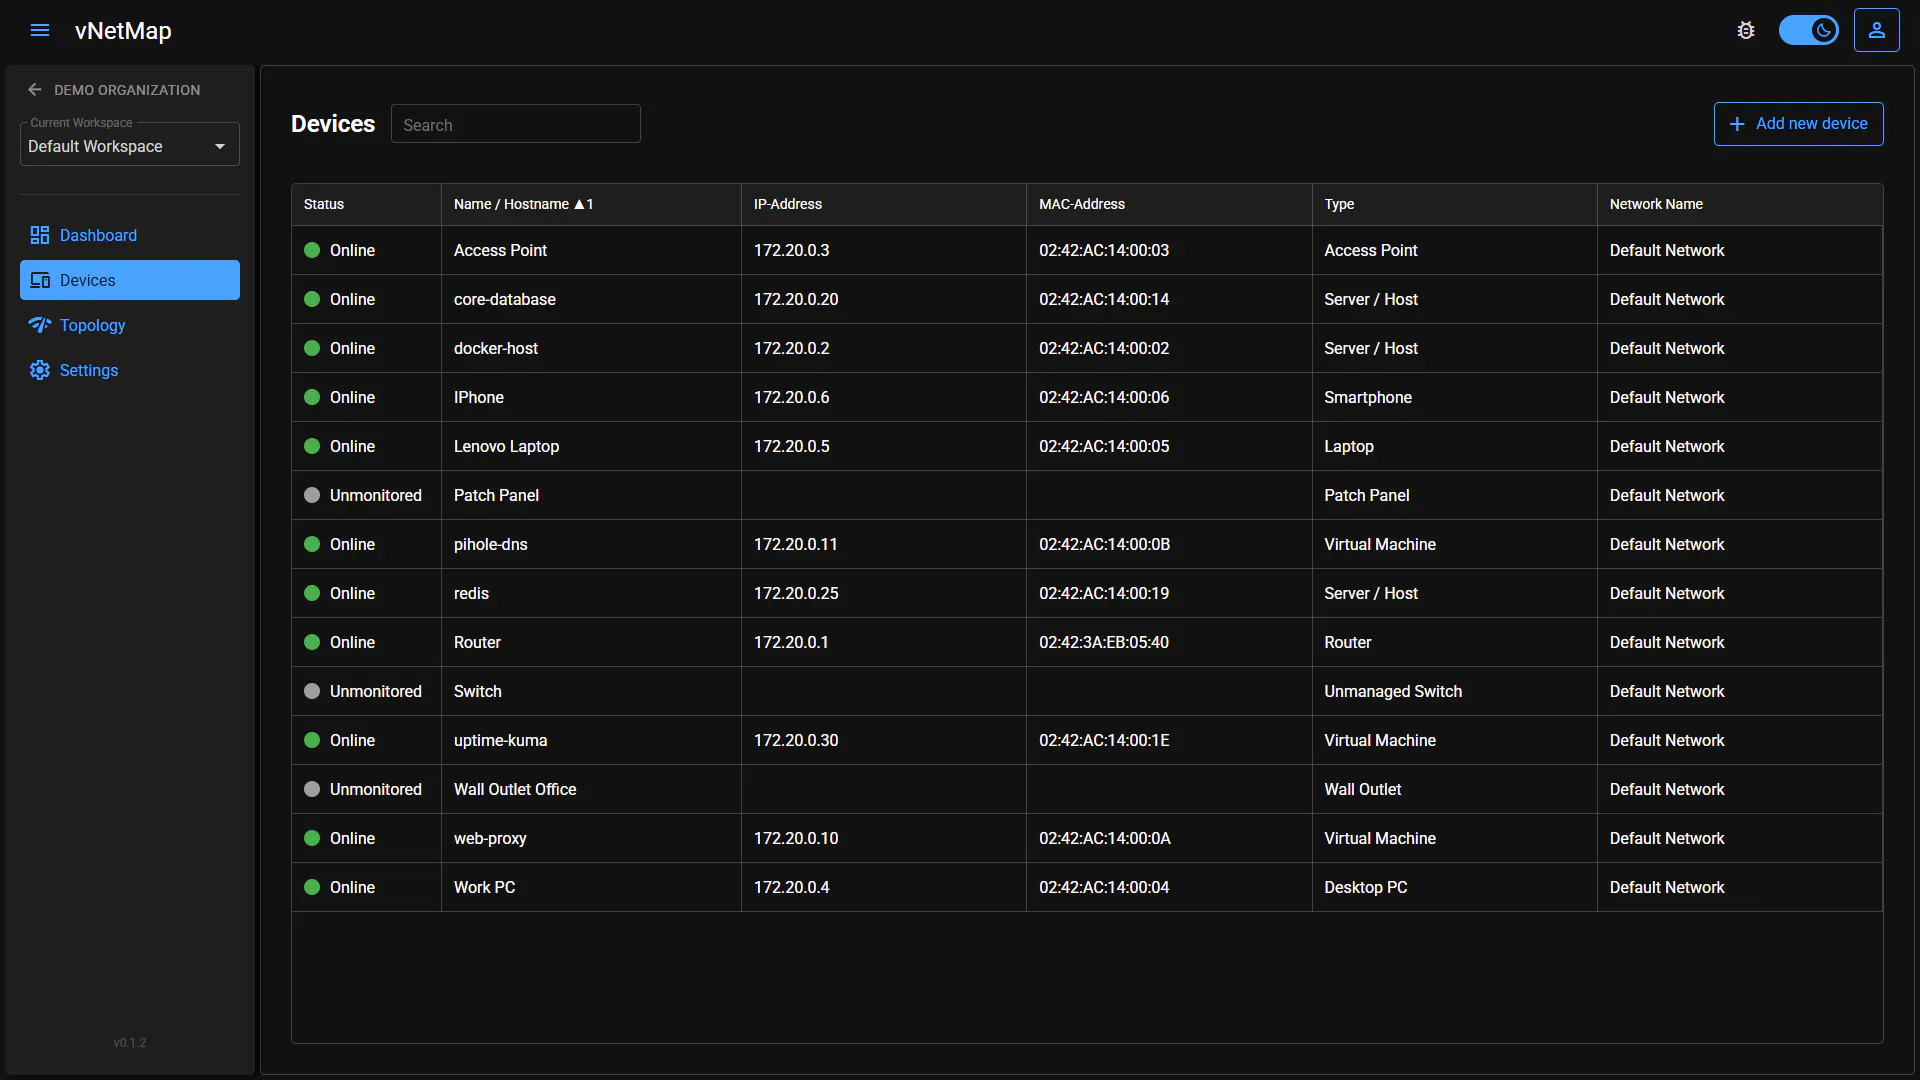Open the Dashboard page

130,235
